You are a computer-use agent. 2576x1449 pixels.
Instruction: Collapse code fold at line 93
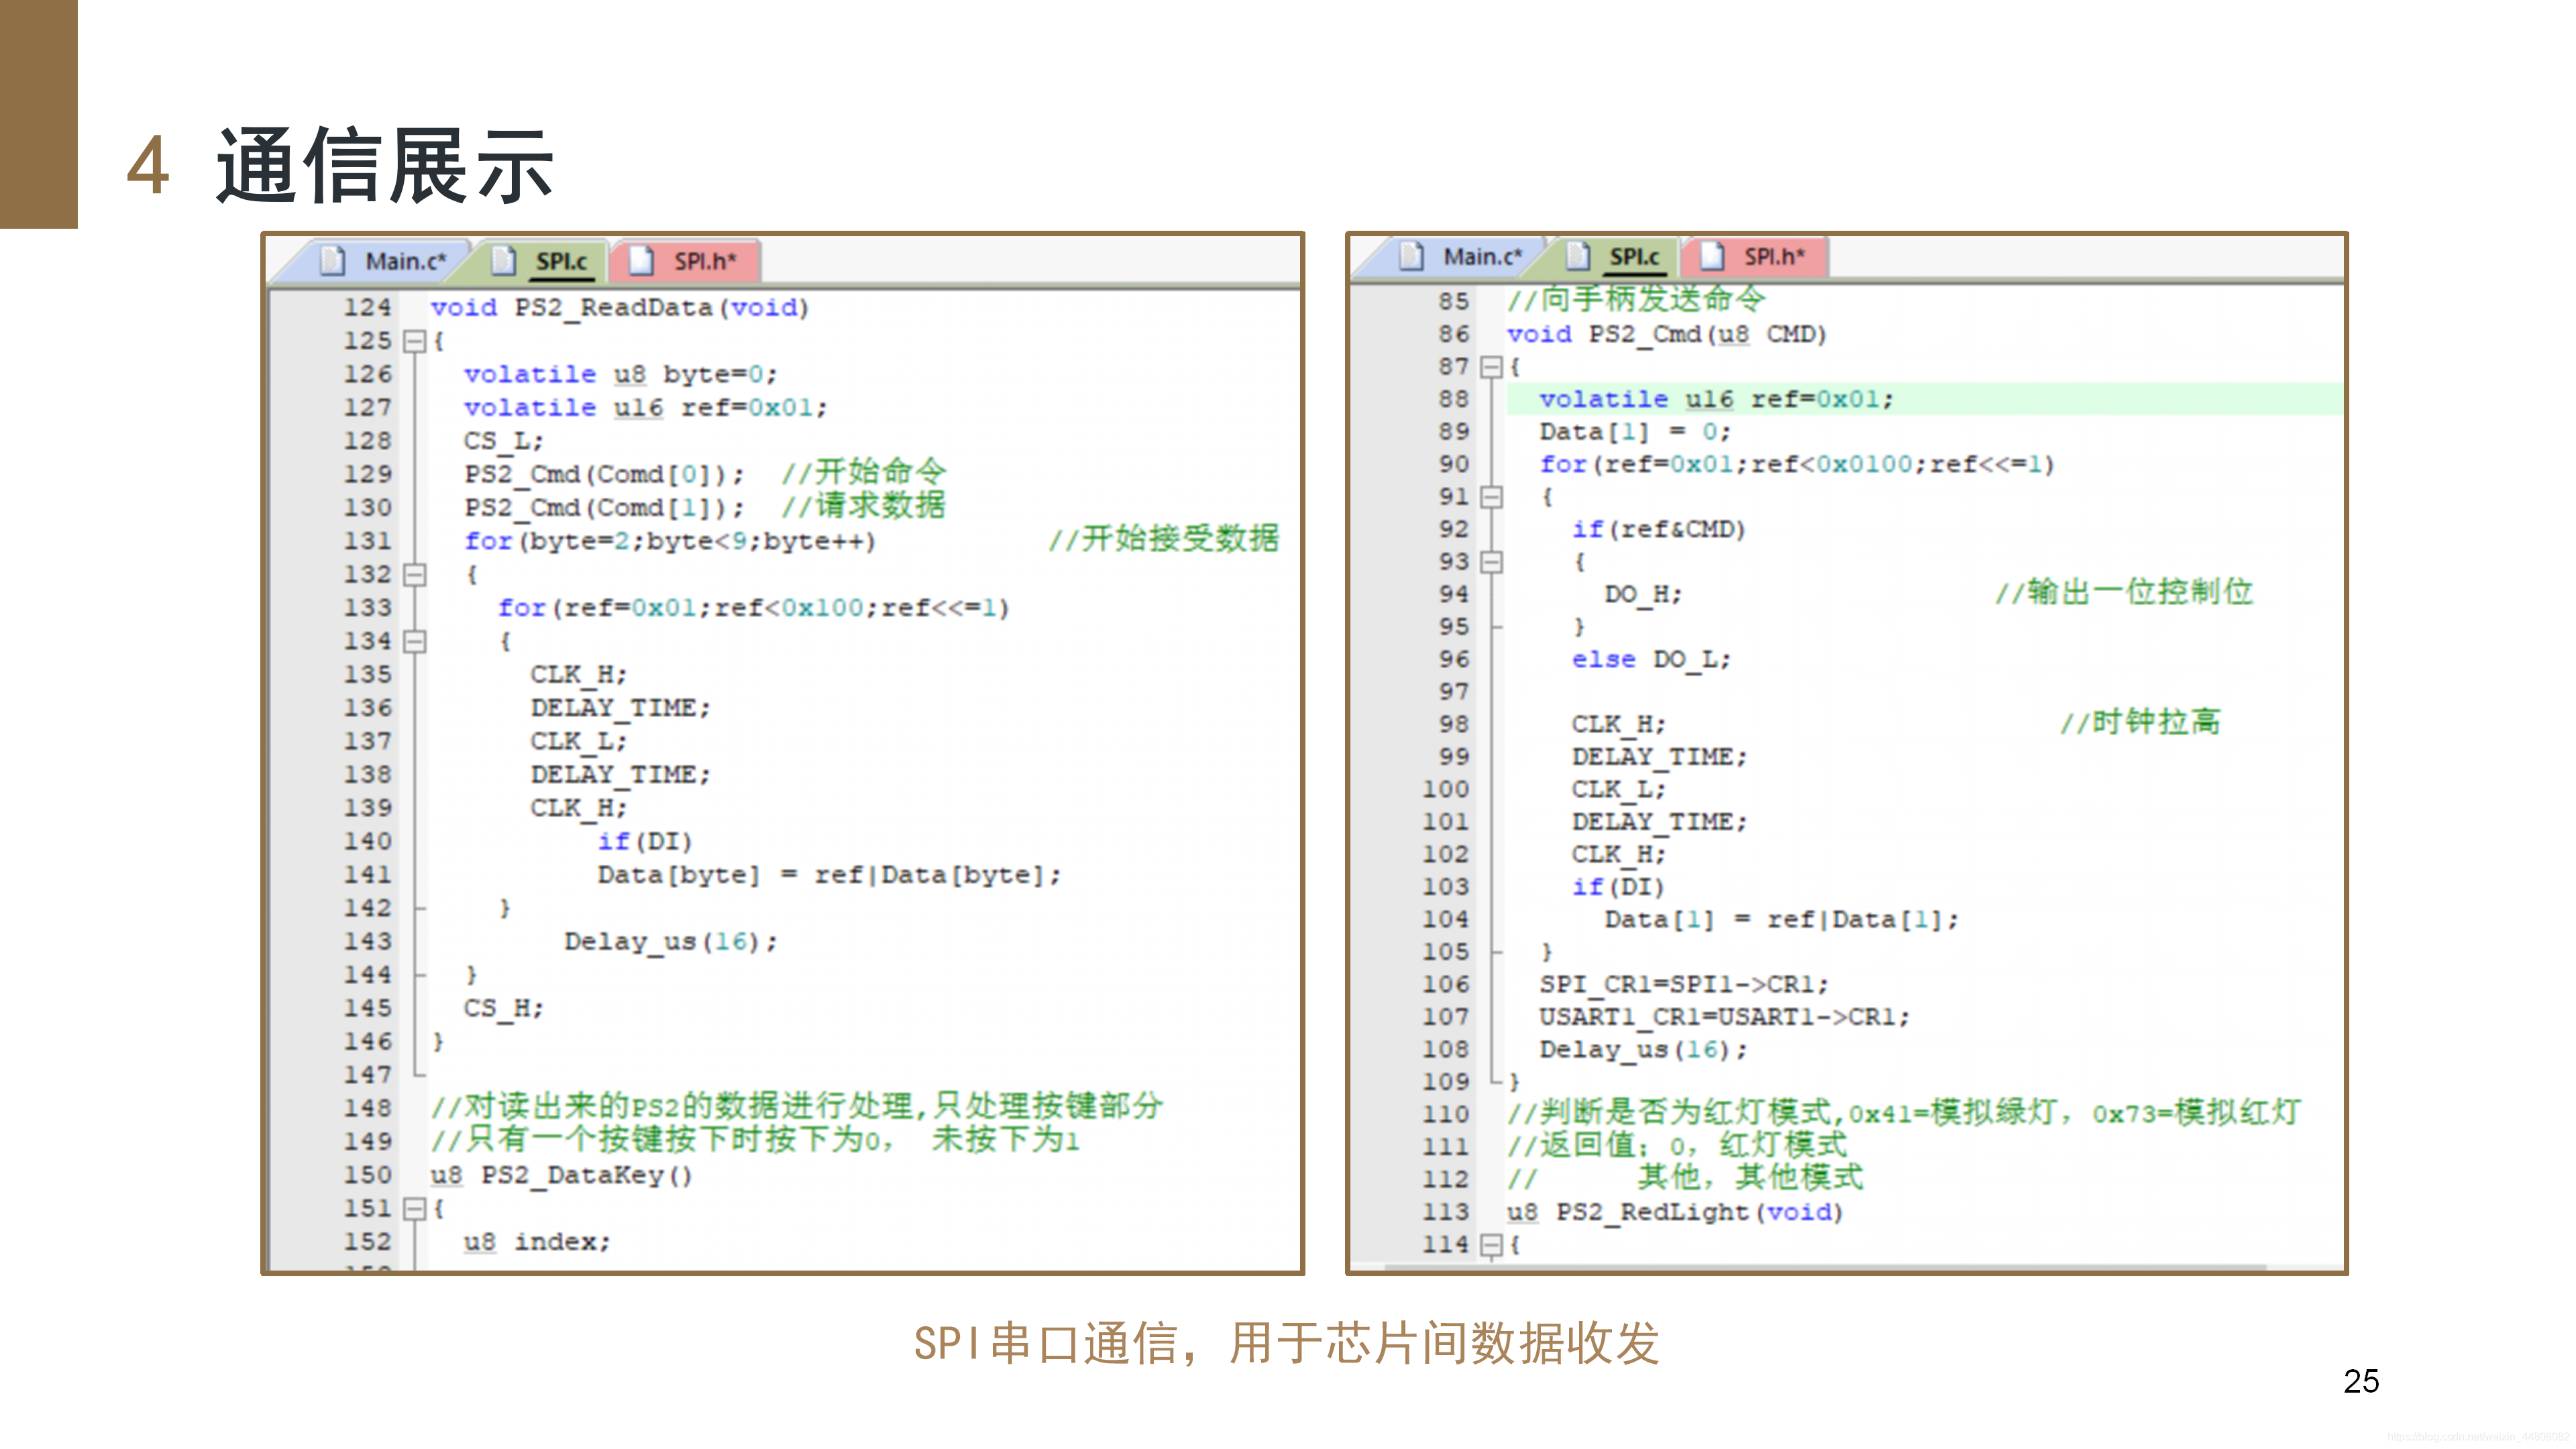tap(1491, 562)
